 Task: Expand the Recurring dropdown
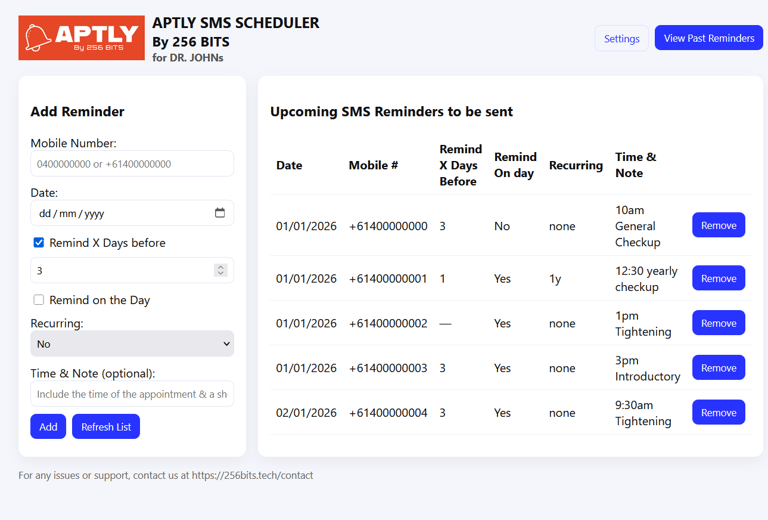point(132,344)
